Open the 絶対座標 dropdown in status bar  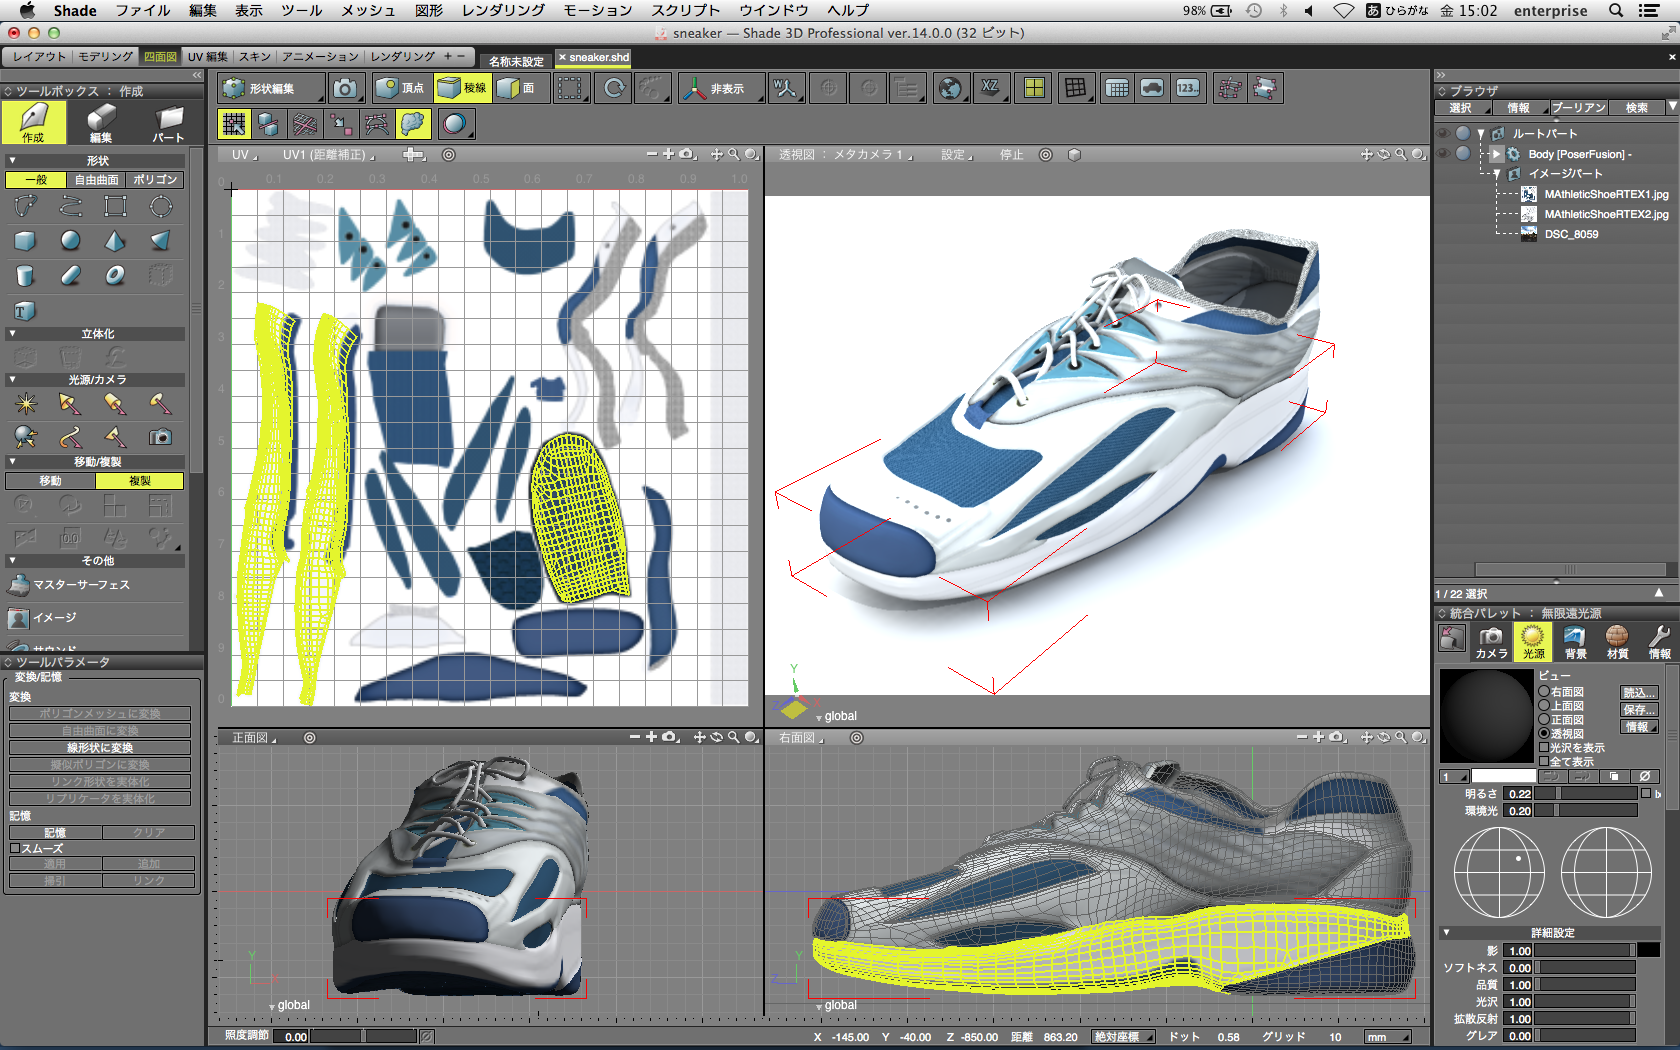click(x=1123, y=1037)
